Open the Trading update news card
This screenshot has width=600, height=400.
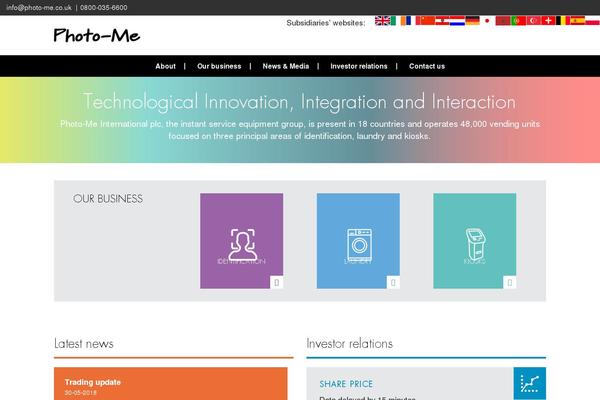point(171,384)
